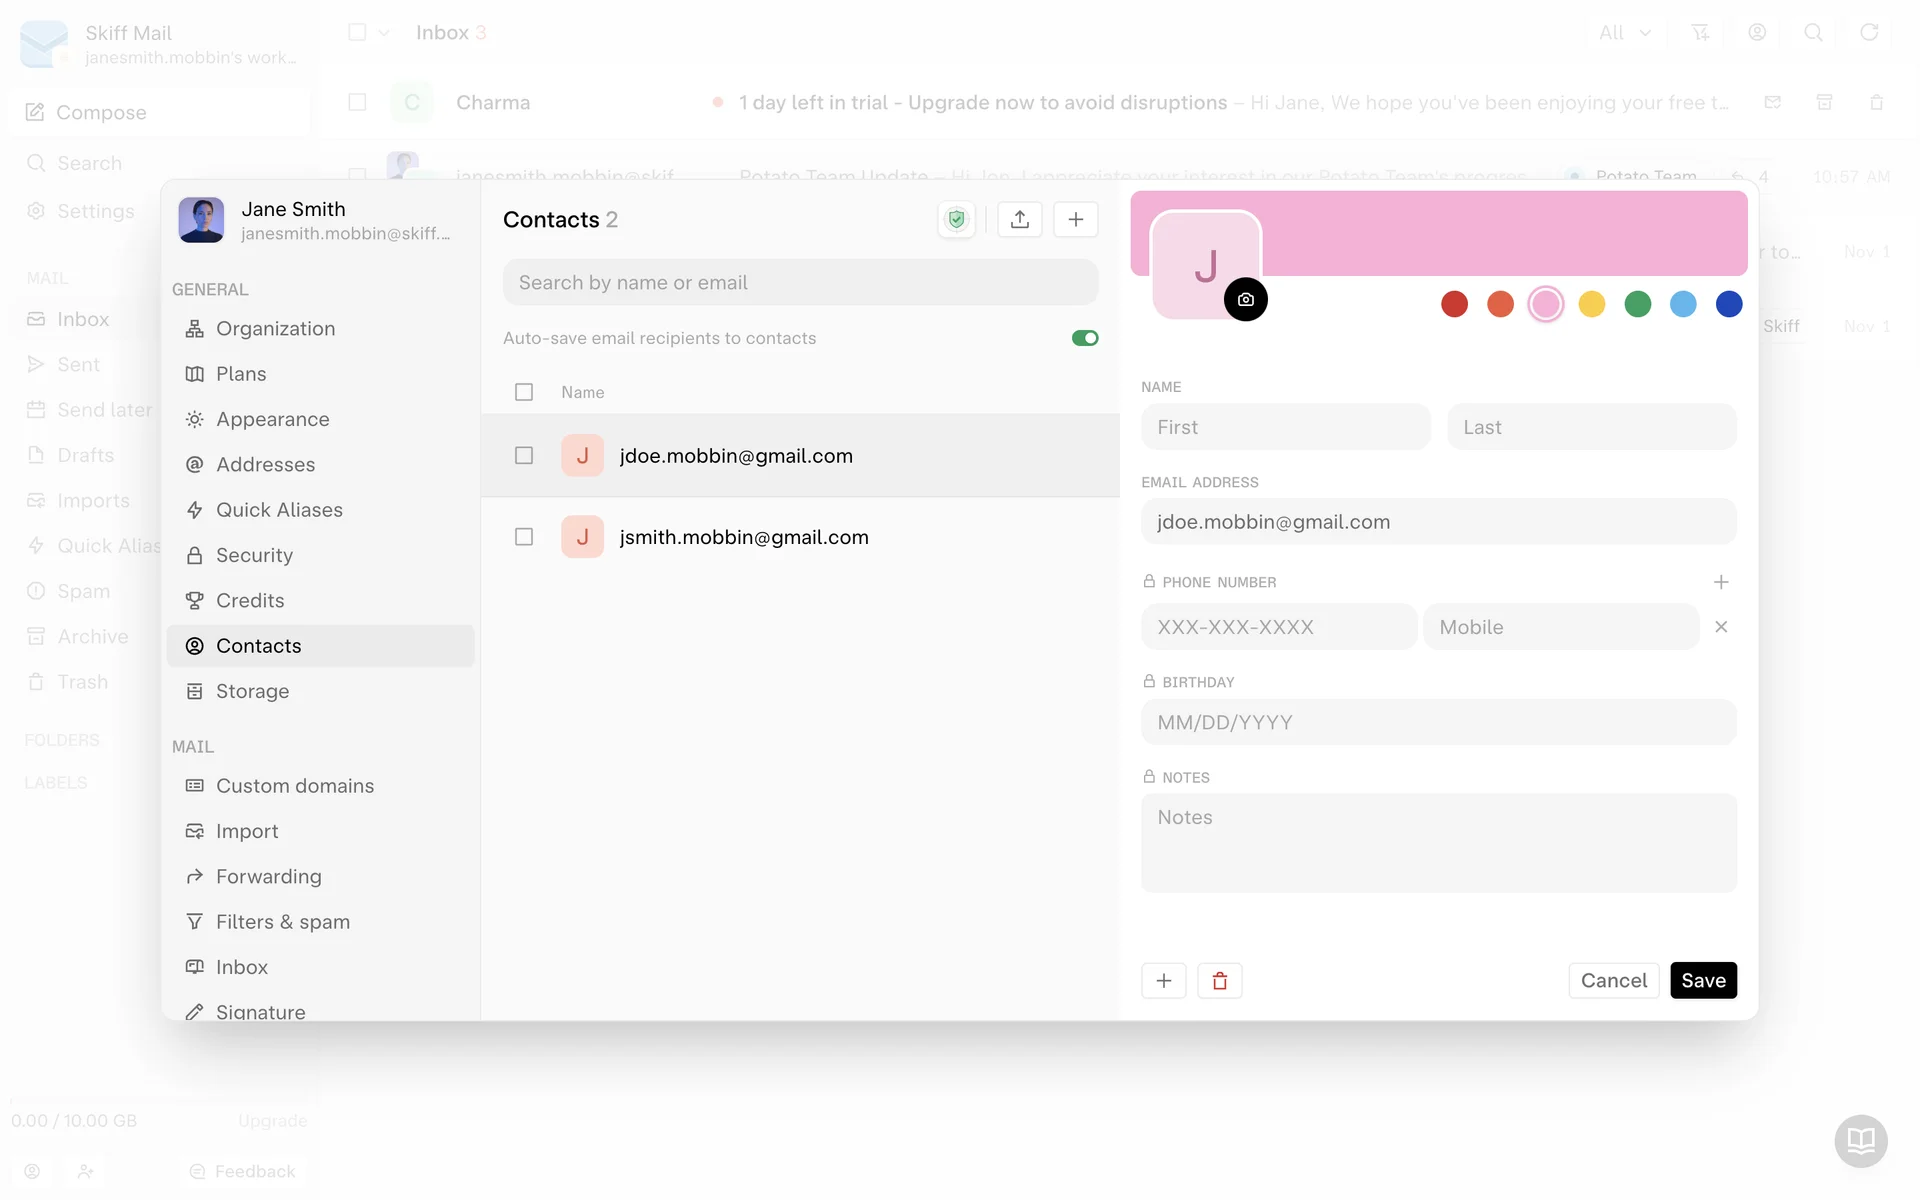Pick the dark blue color swatch

point(1728,304)
